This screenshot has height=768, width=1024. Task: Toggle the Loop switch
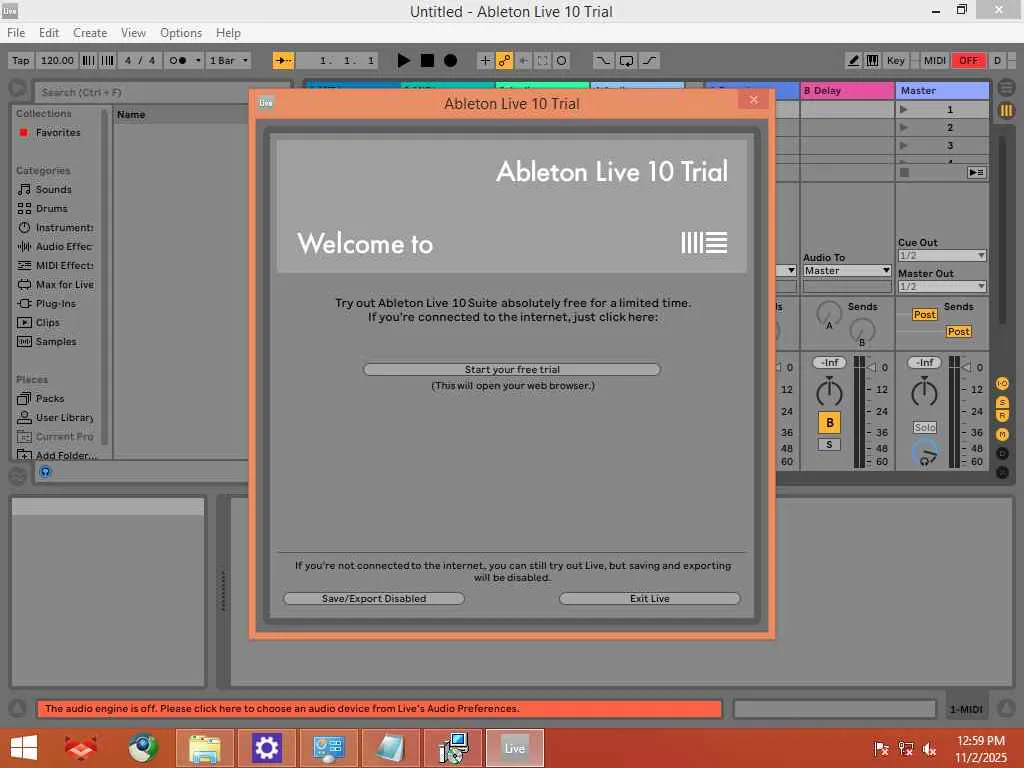[x=626, y=61]
